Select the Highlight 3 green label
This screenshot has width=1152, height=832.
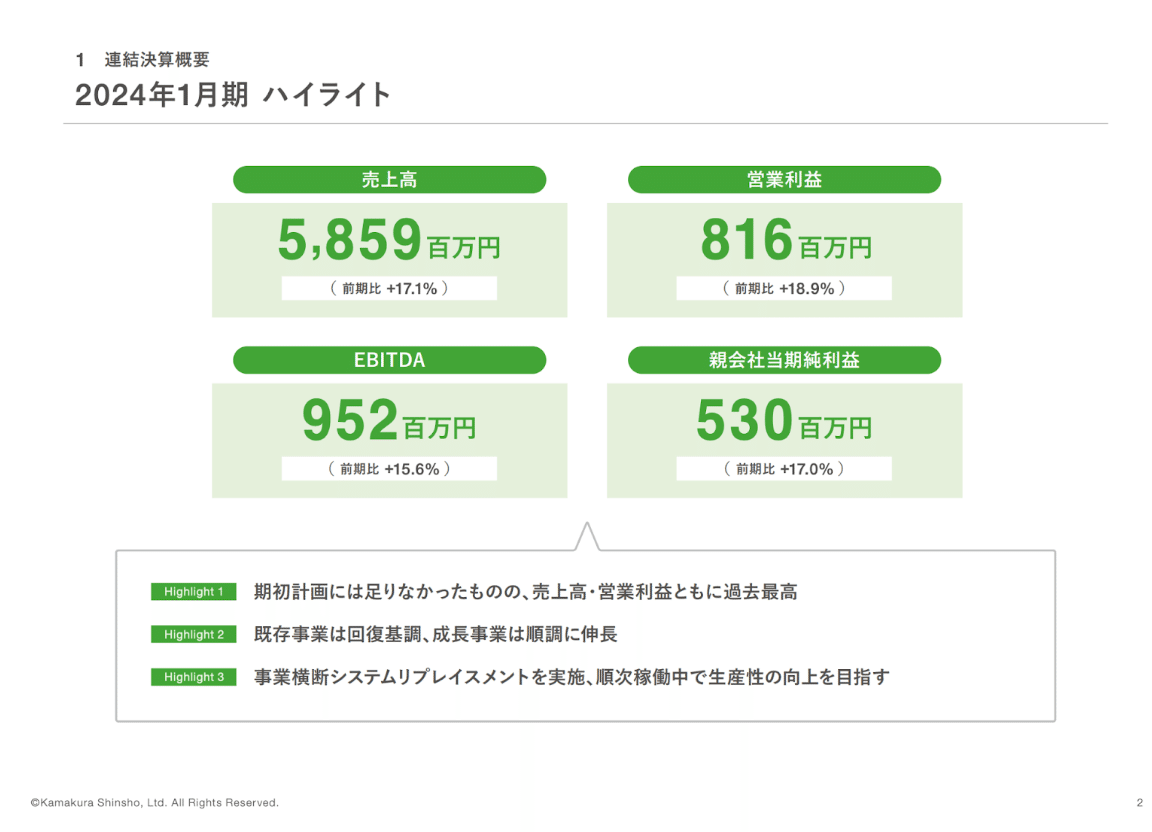(192, 677)
